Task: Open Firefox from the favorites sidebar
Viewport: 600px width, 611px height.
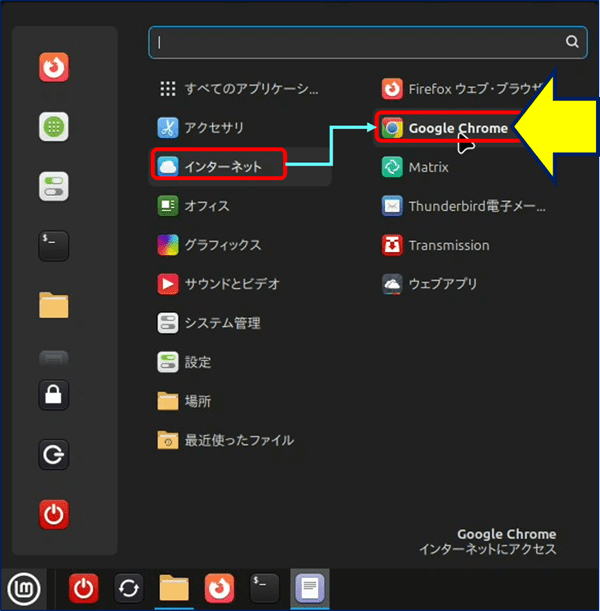Action: pyautogui.click(x=54, y=67)
